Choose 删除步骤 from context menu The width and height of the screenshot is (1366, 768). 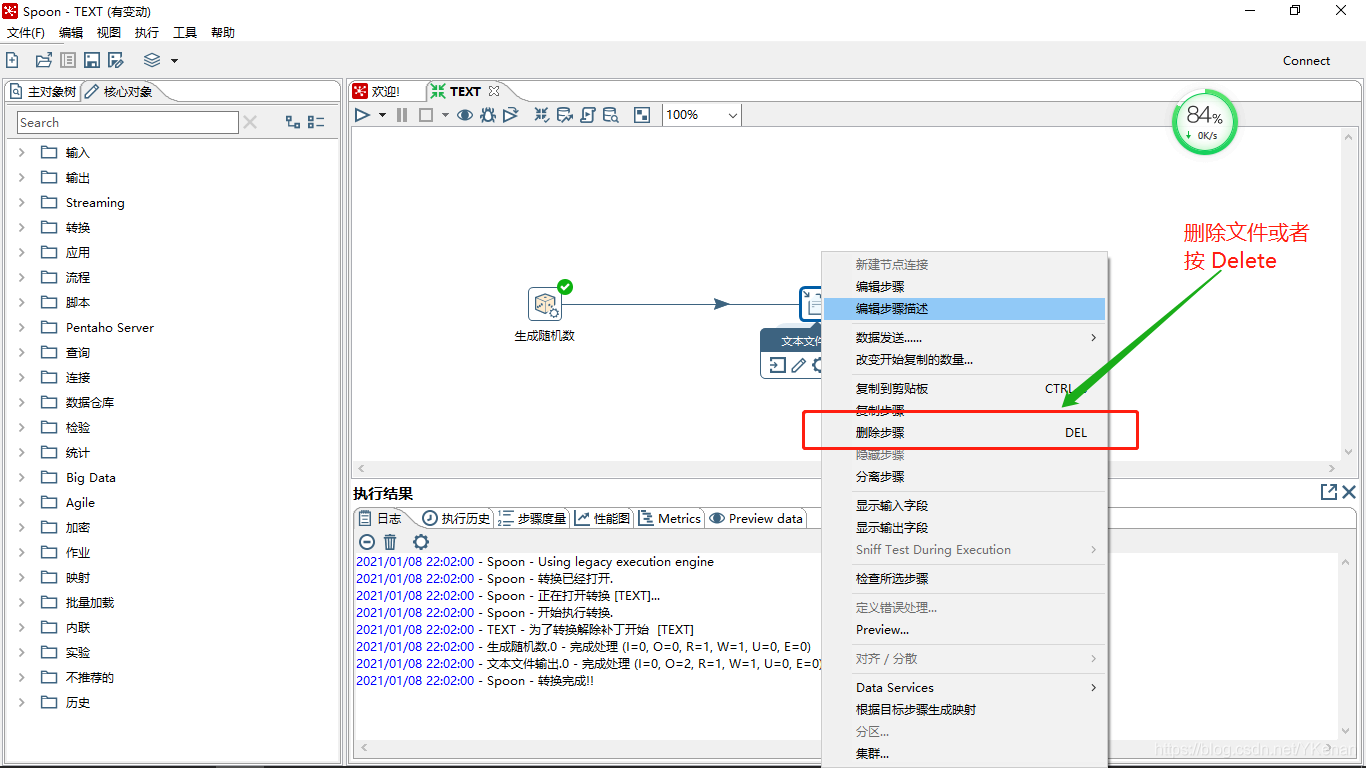pos(964,433)
